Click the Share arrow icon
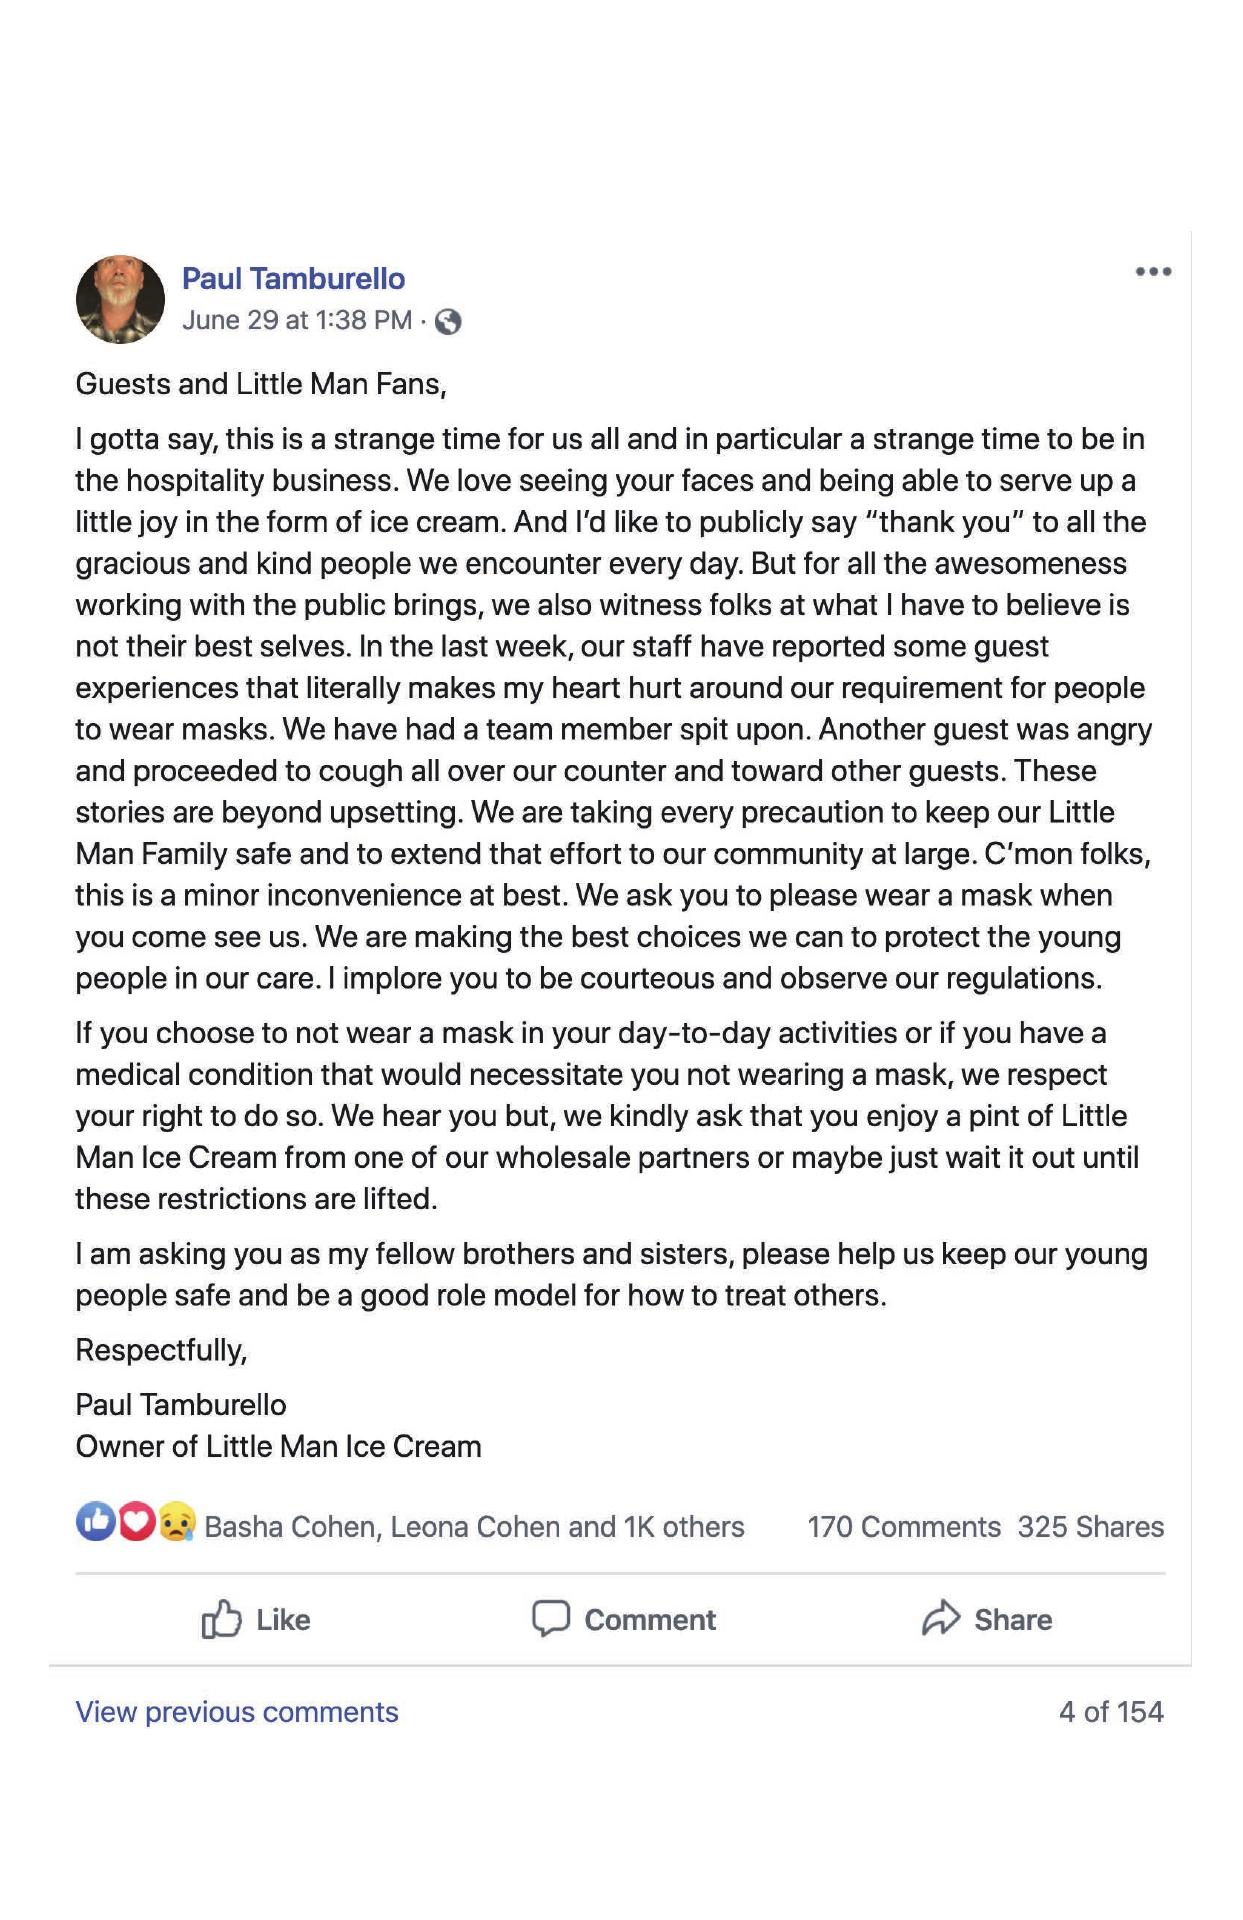The width and height of the screenshot is (1243, 1920). (x=940, y=1618)
